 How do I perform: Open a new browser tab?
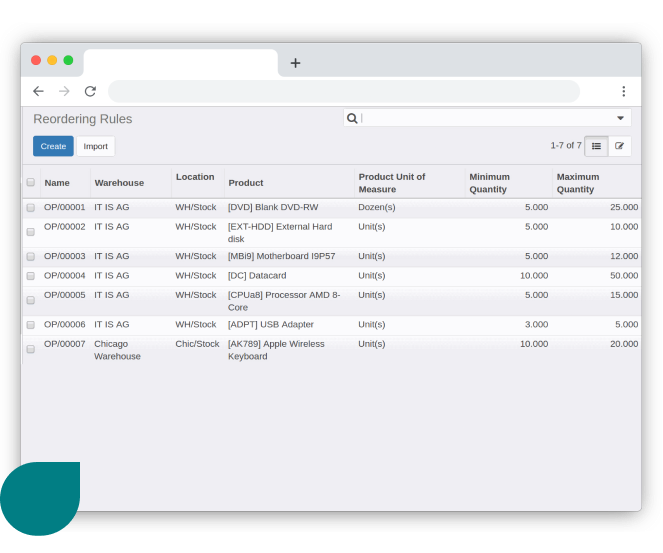click(295, 63)
